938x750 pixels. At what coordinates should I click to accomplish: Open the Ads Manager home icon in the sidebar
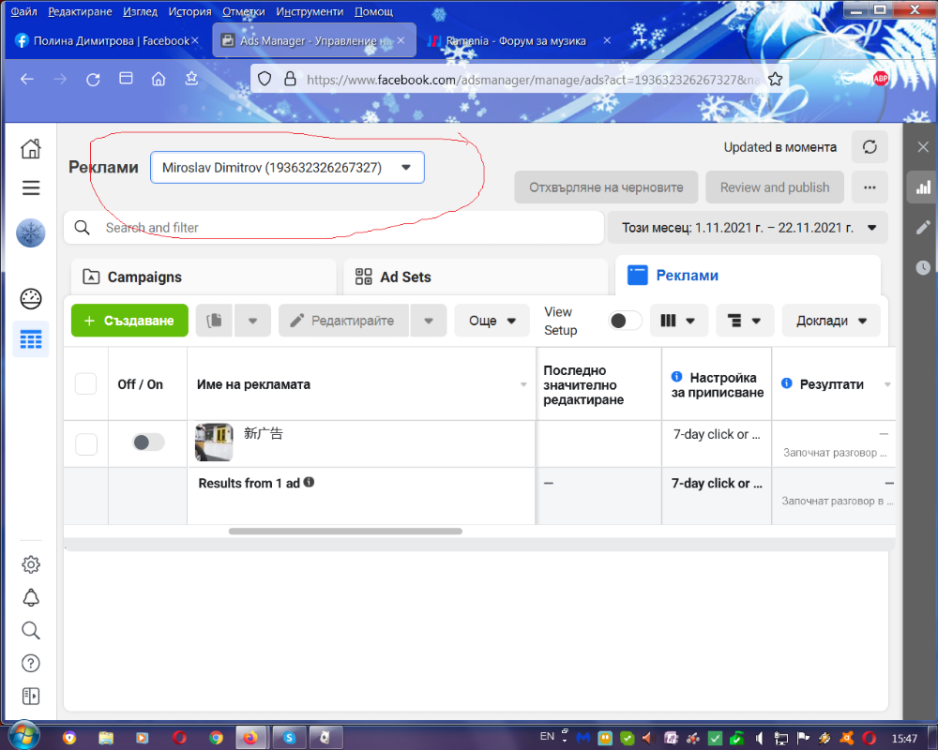[x=31, y=148]
